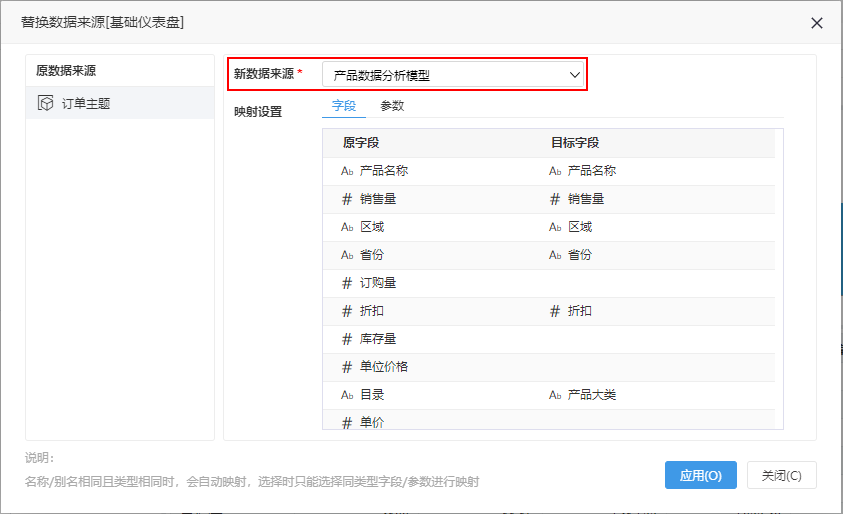Click the # icon beside 库存量 field
Screen dimensions: 843x514
(x=347, y=339)
